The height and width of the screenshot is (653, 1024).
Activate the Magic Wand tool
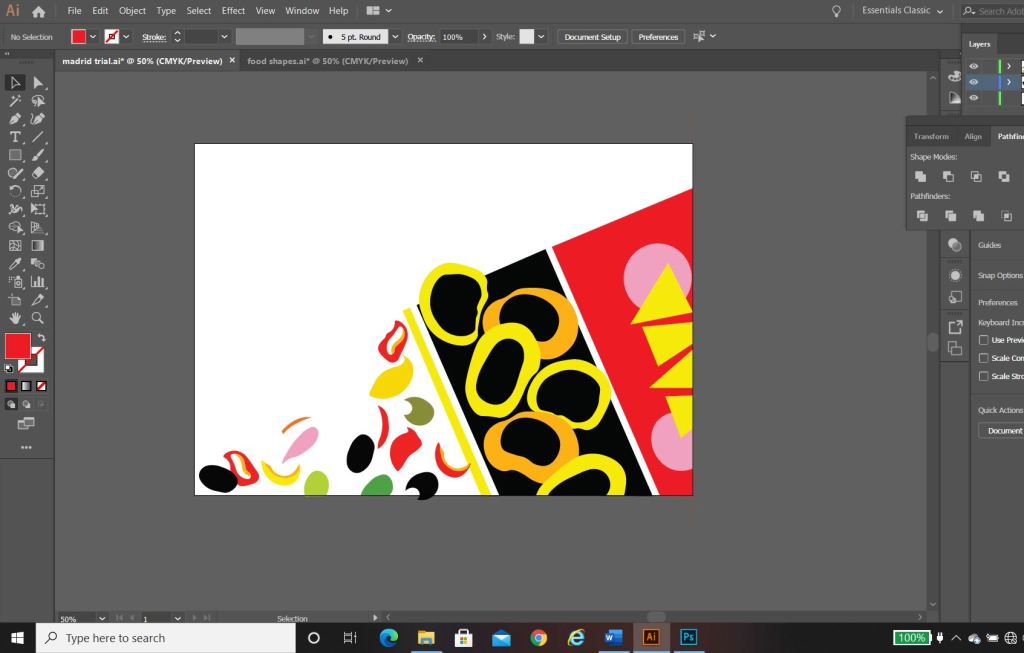[15, 101]
